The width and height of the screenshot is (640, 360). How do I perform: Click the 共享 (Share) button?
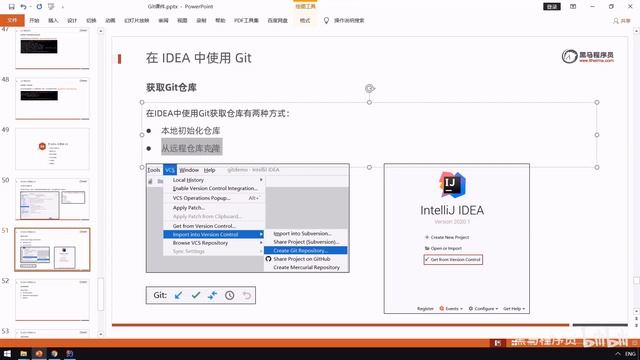tap(622, 20)
